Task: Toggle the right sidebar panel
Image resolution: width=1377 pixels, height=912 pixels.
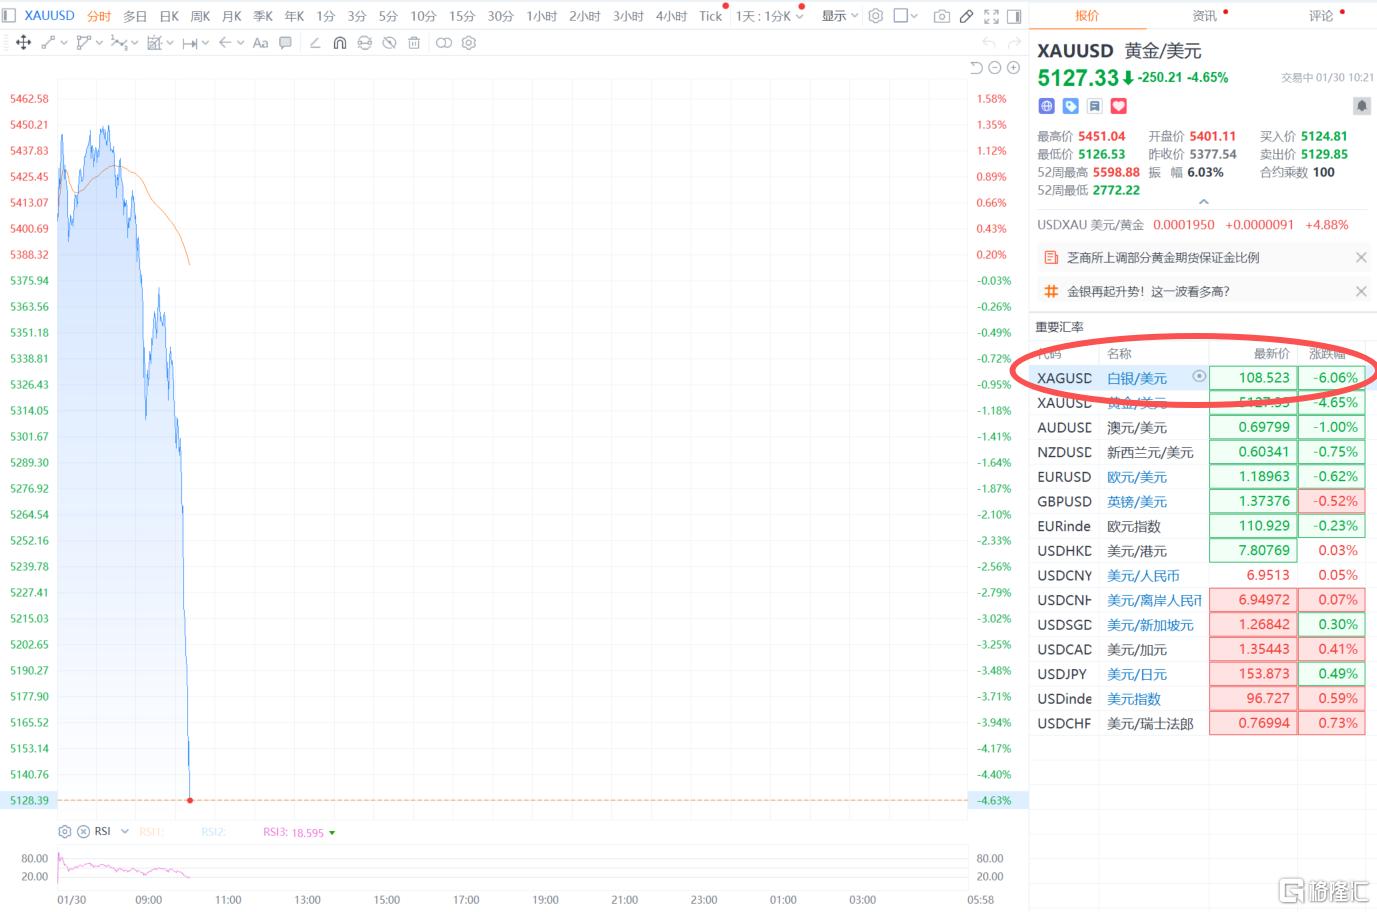Action: tap(1014, 16)
